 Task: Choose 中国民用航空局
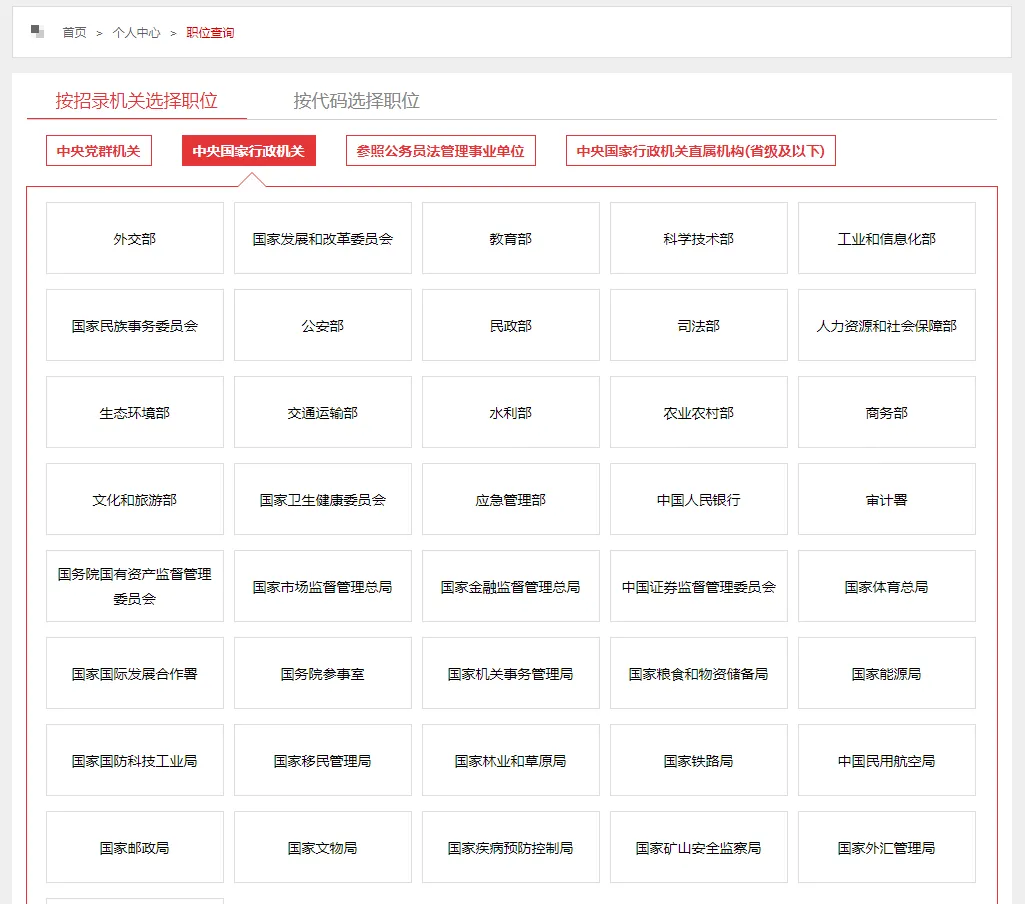[x=886, y=760]
